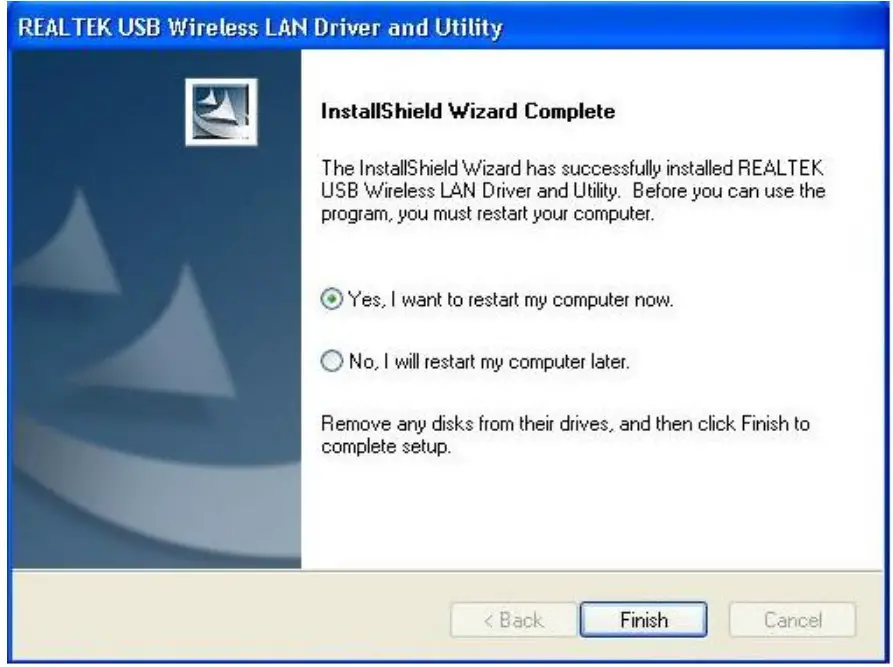Click the successfully installed message paragraph

point(573,191)
